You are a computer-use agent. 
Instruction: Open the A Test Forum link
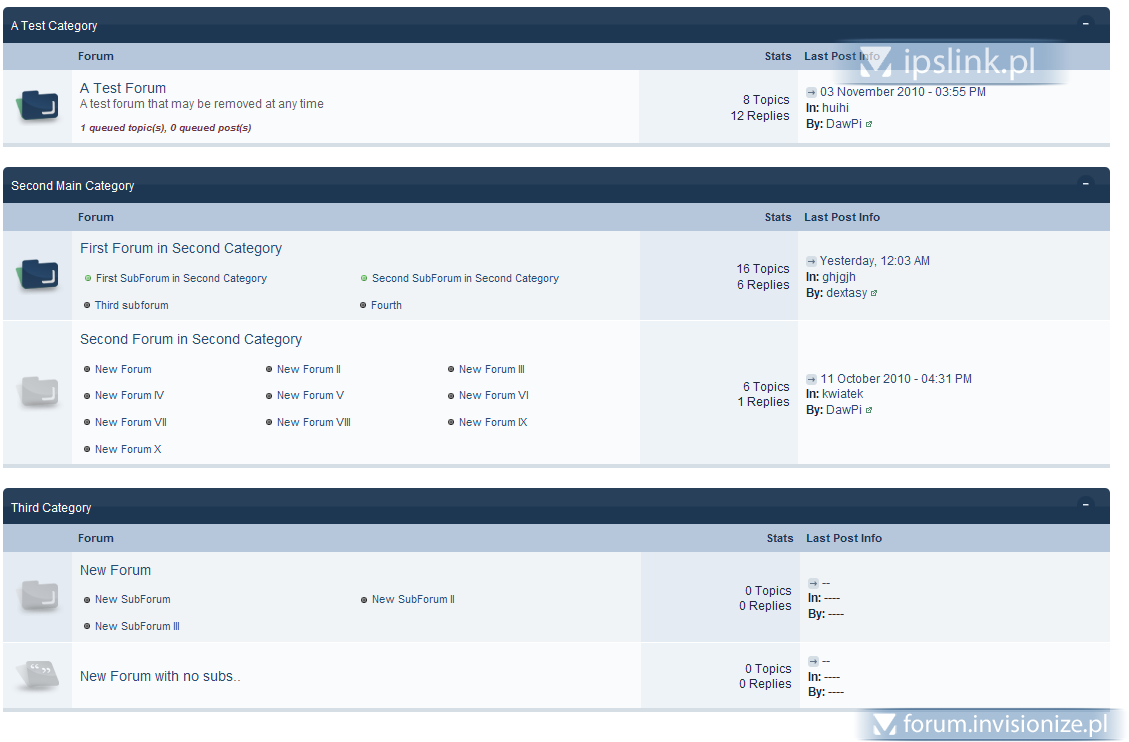pyautogui.click(x=123, y=88)
